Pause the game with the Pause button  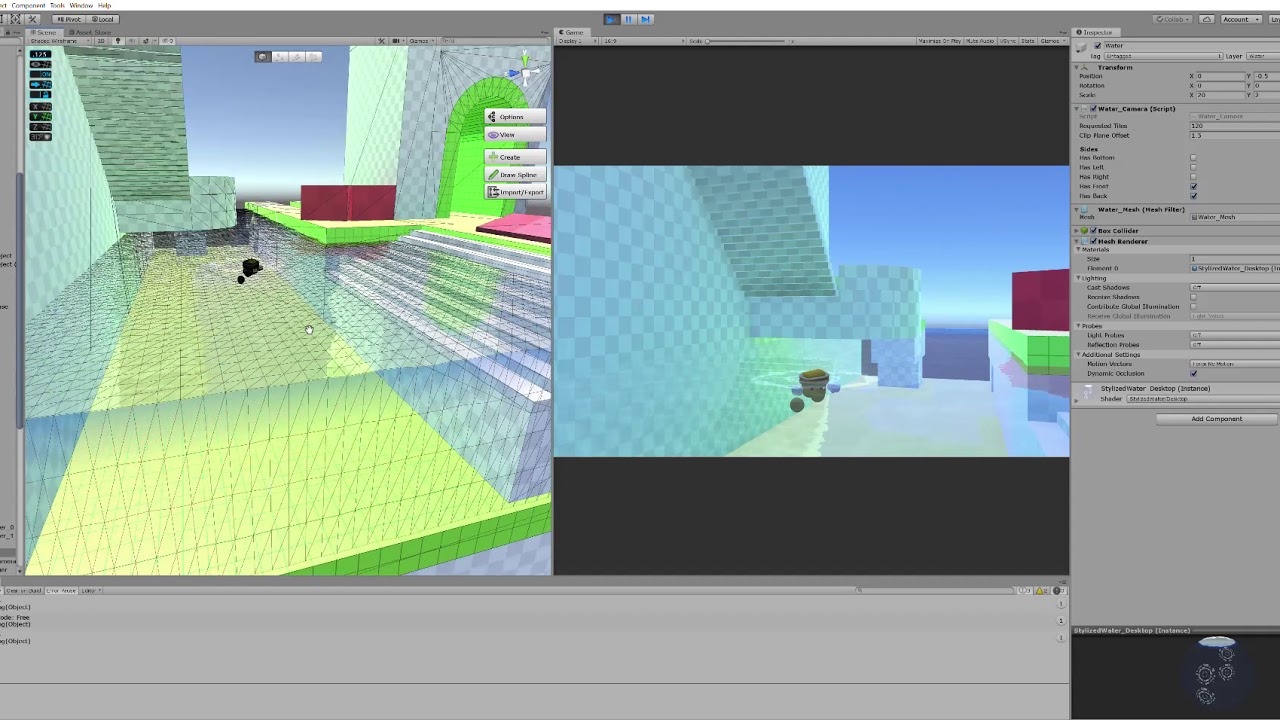tap(628, 19)
